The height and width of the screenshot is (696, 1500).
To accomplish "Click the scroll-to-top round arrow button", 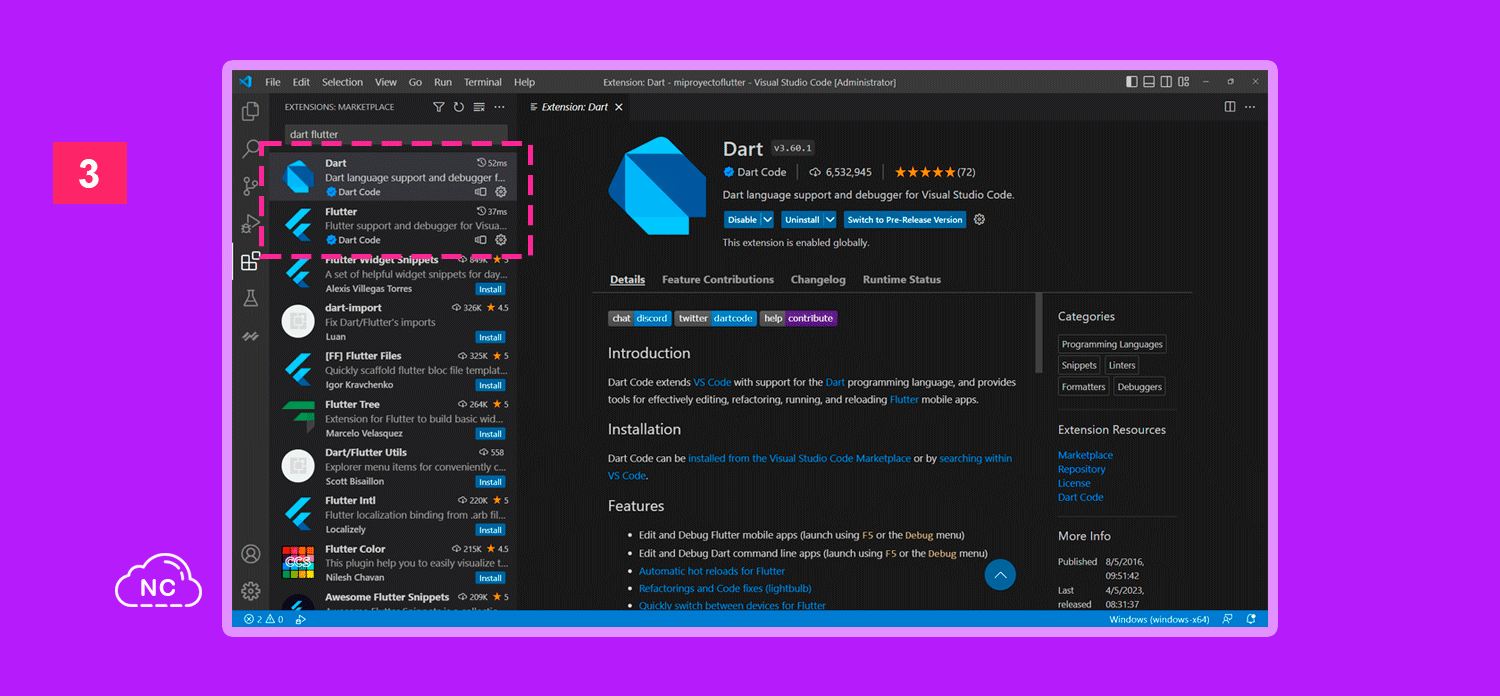I will (1000, 574).
